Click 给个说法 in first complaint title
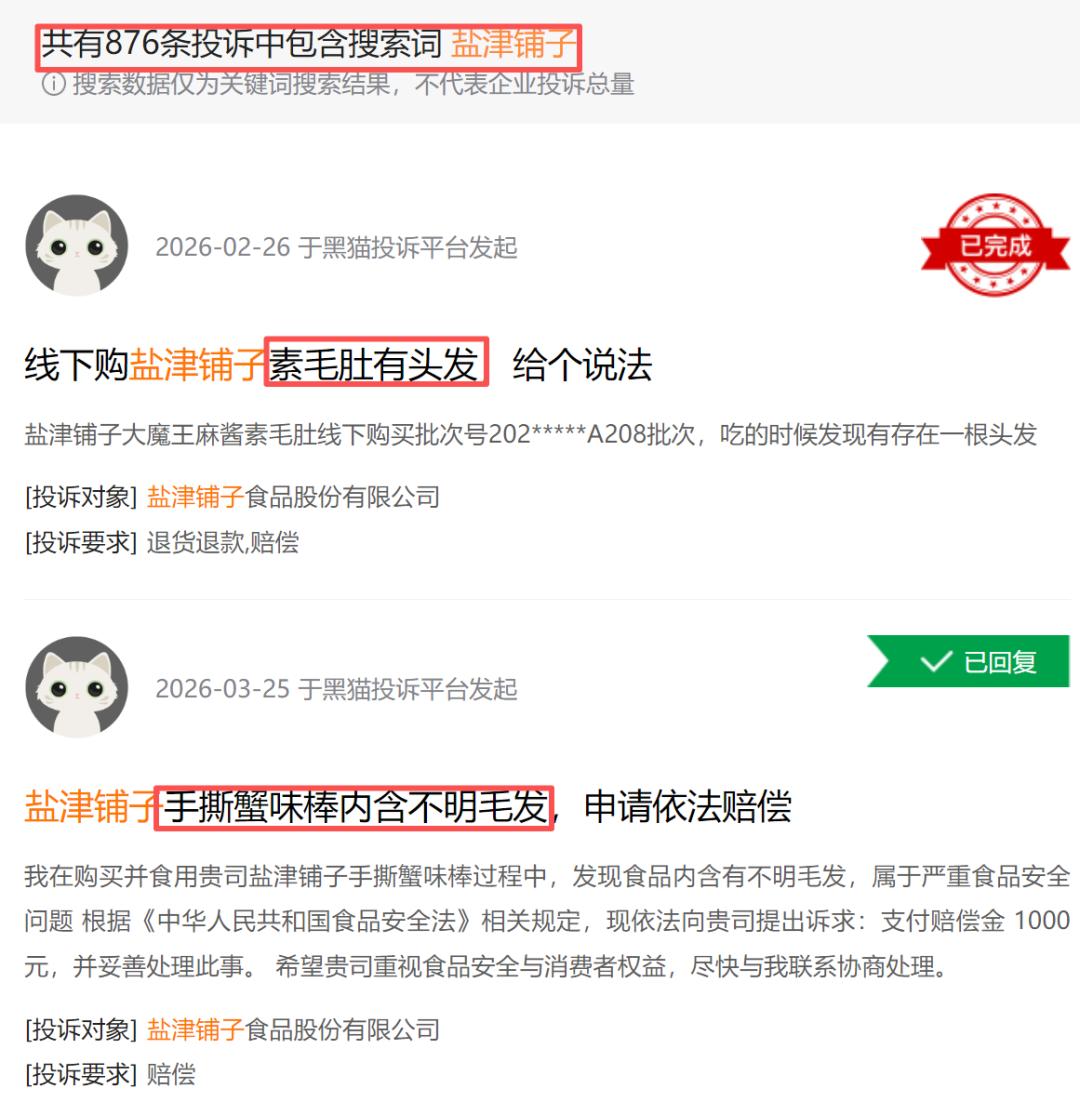The image size is (1080, 1102). 583,364
